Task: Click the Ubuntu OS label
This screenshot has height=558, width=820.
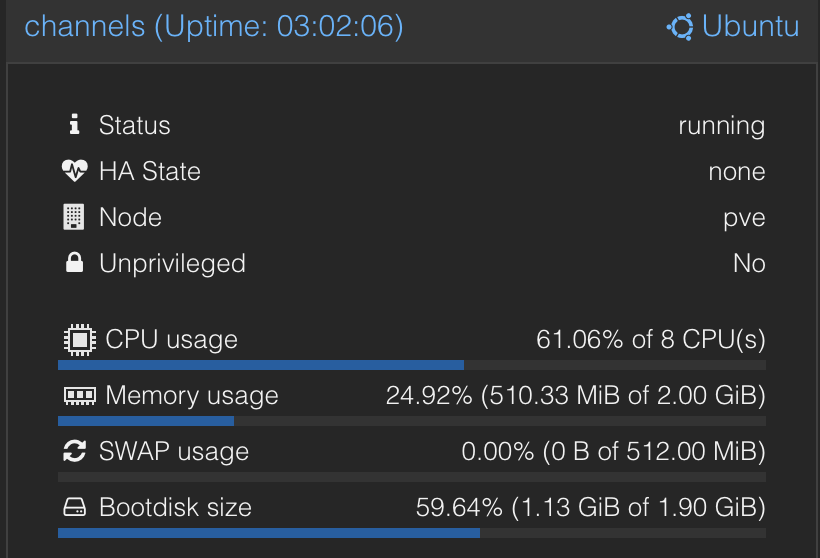Action: 750,26
